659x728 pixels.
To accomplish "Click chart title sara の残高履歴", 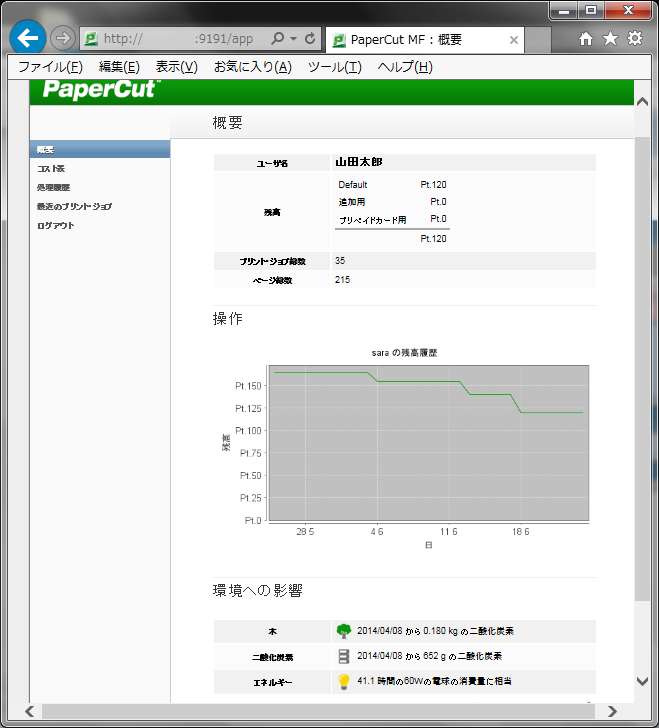I will (405, 353).
